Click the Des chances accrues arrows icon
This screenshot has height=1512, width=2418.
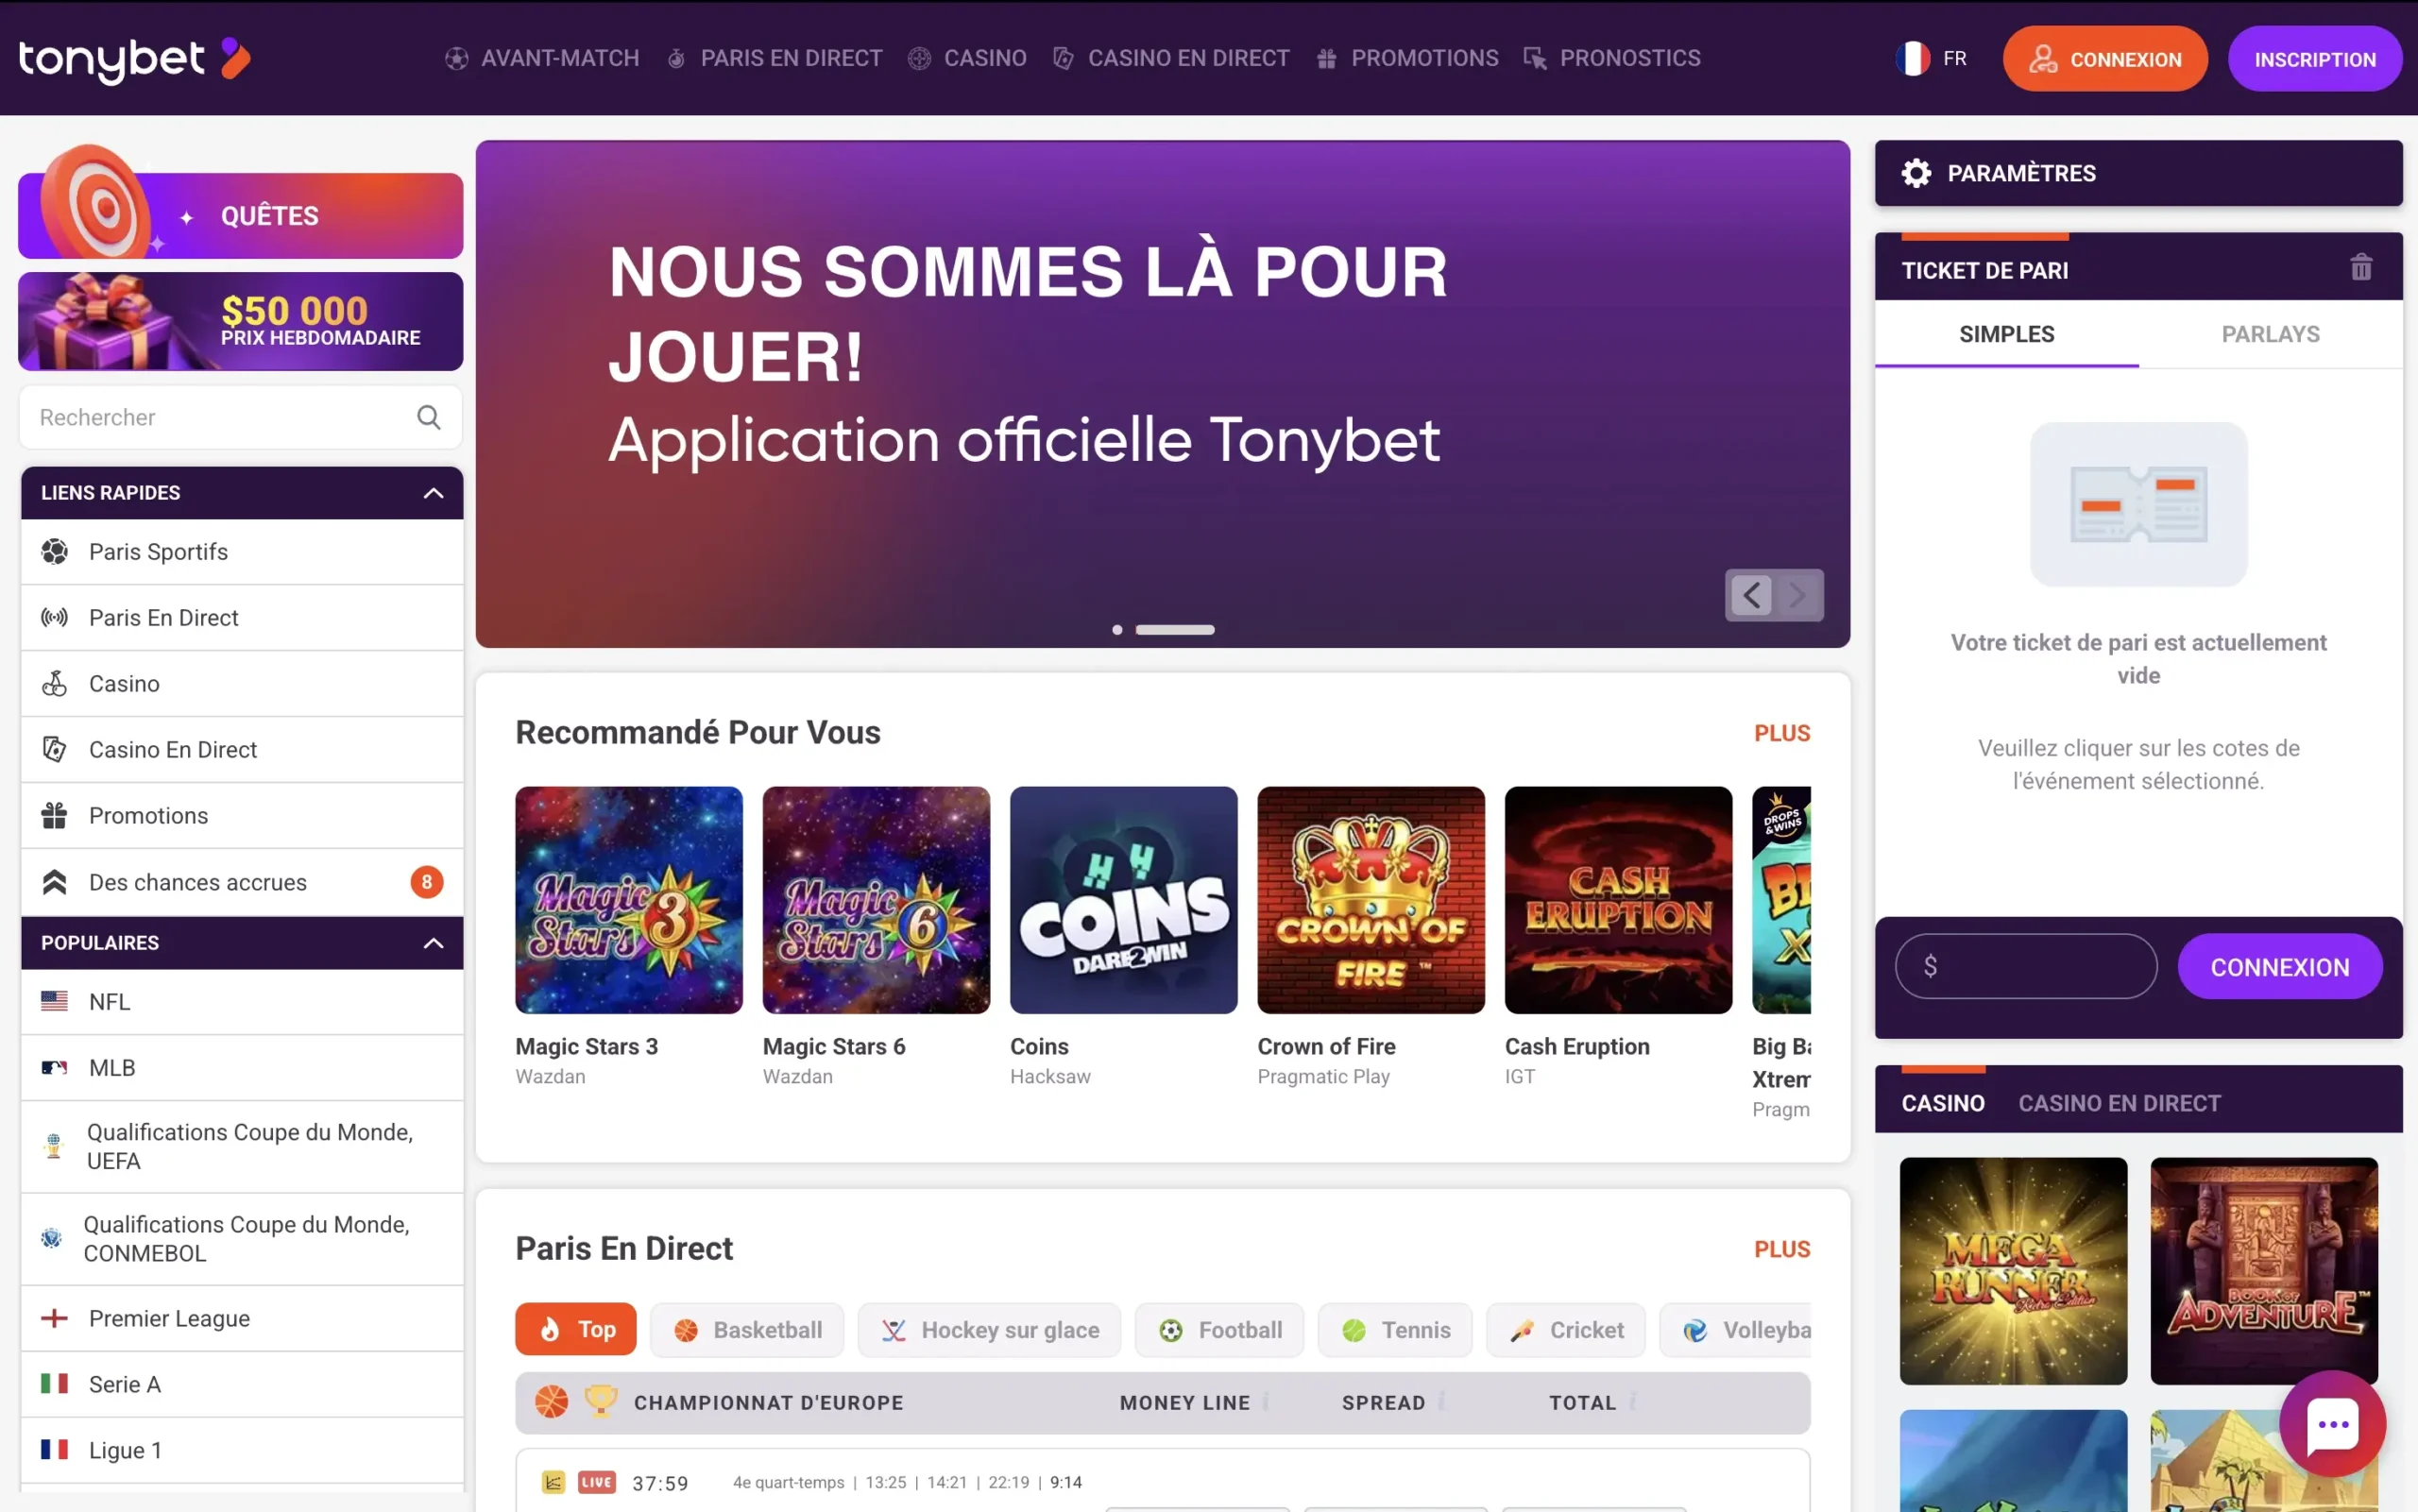[x=54, y=882]
